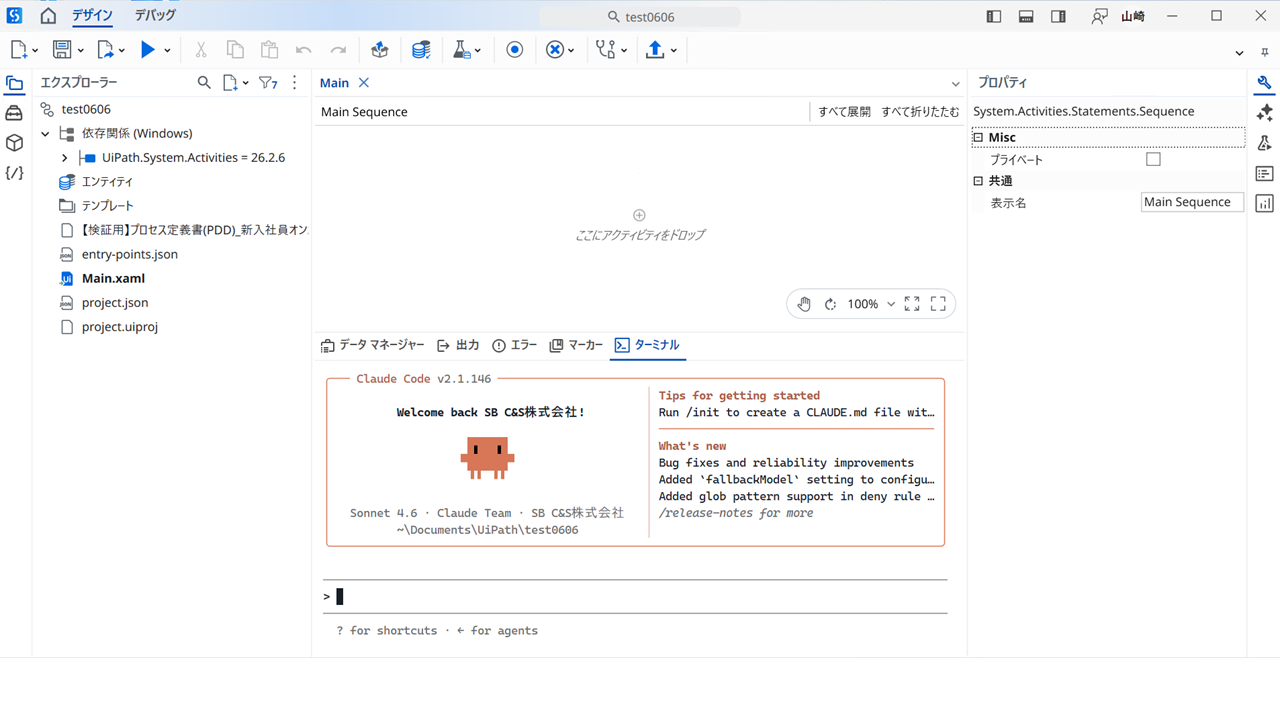Collapse the Misc property group

(978, 137)
